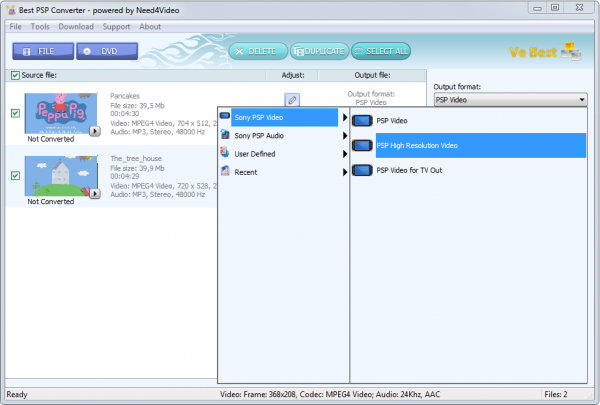Click the Sony PSP Audio music icon

click(225, 134)
